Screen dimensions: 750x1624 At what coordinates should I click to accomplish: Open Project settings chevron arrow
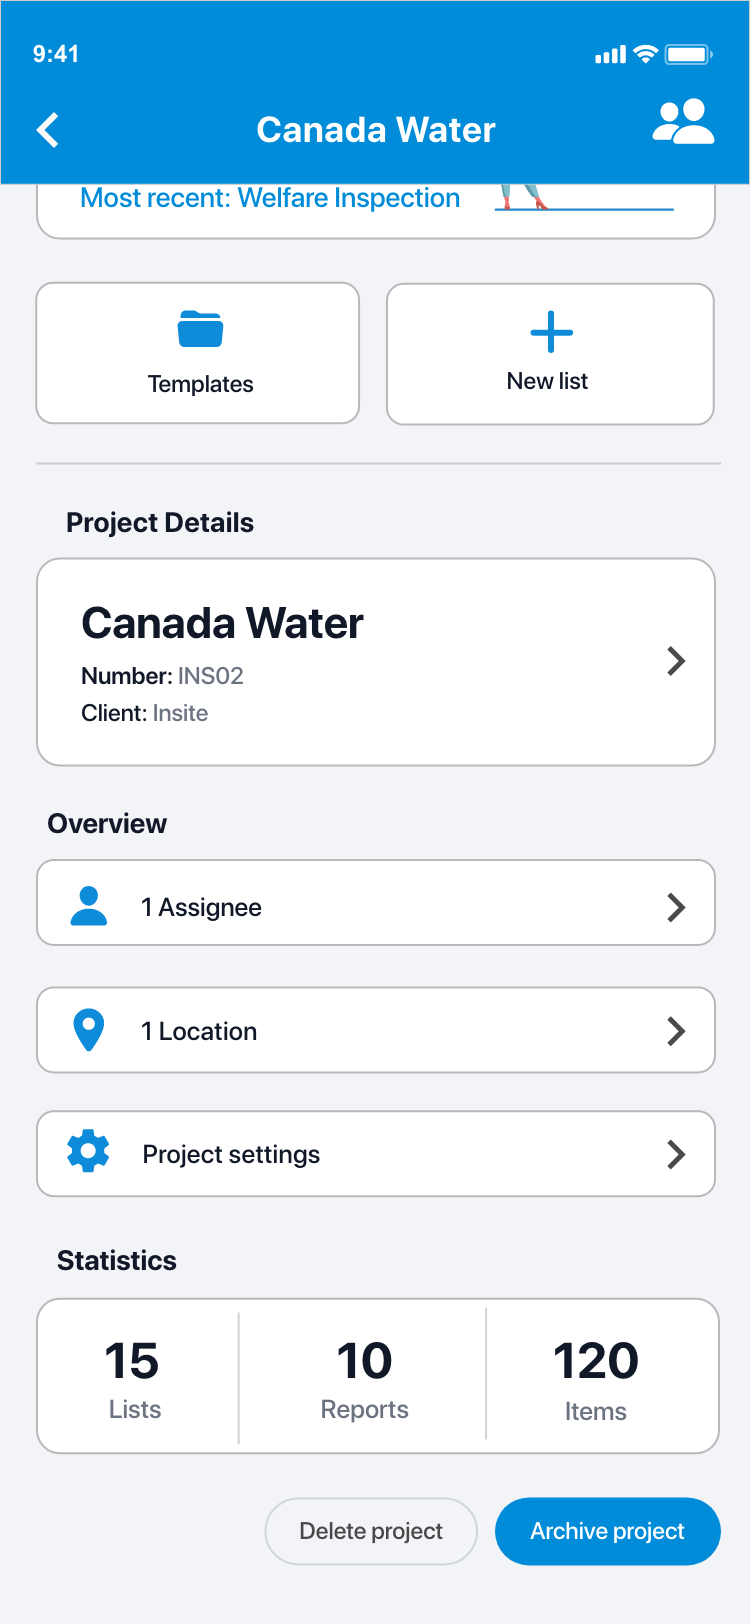click(676, 1154)
